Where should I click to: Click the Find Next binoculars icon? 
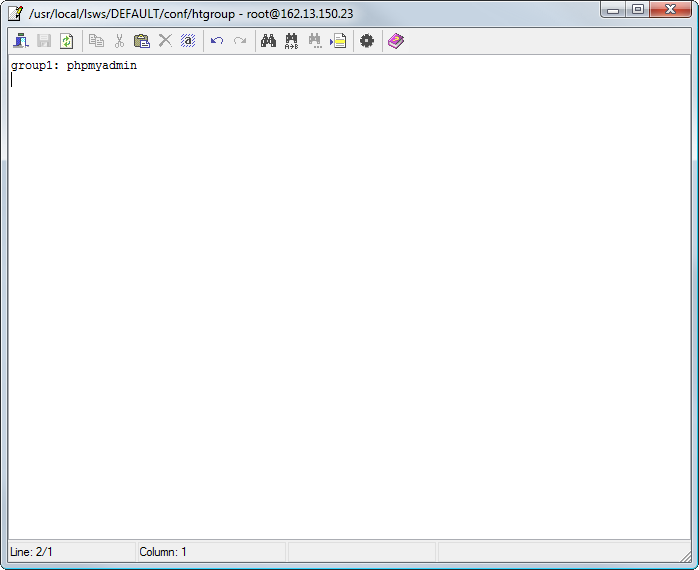click(x=315, y=41)
